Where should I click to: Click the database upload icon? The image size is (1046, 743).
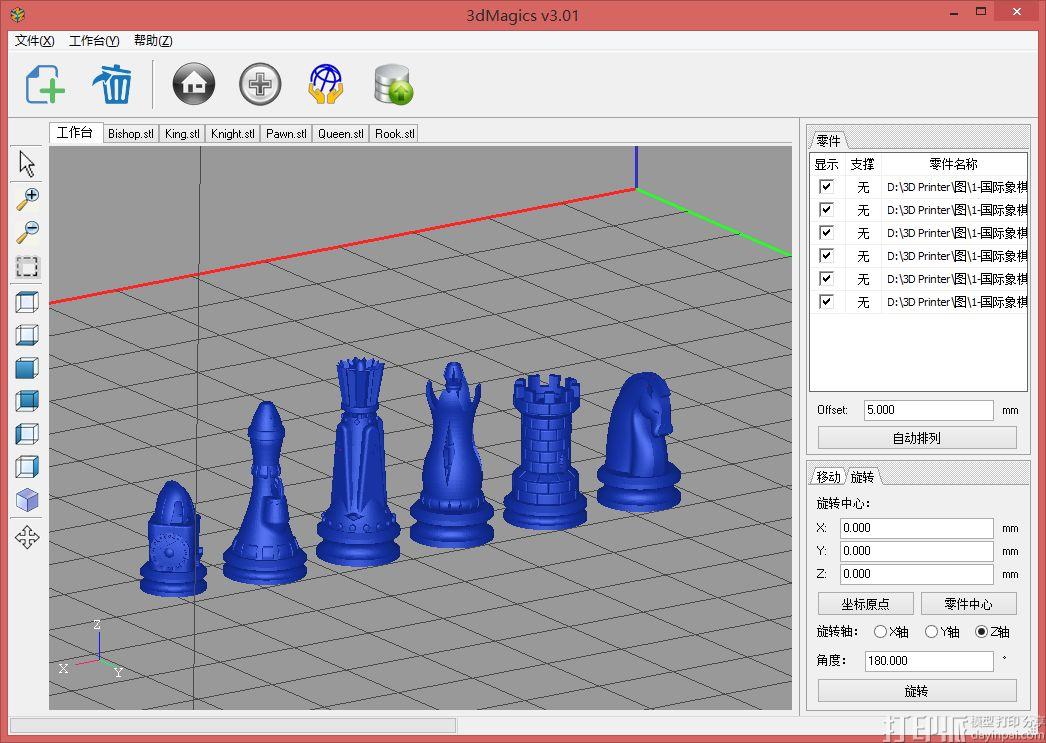point(394,84)
